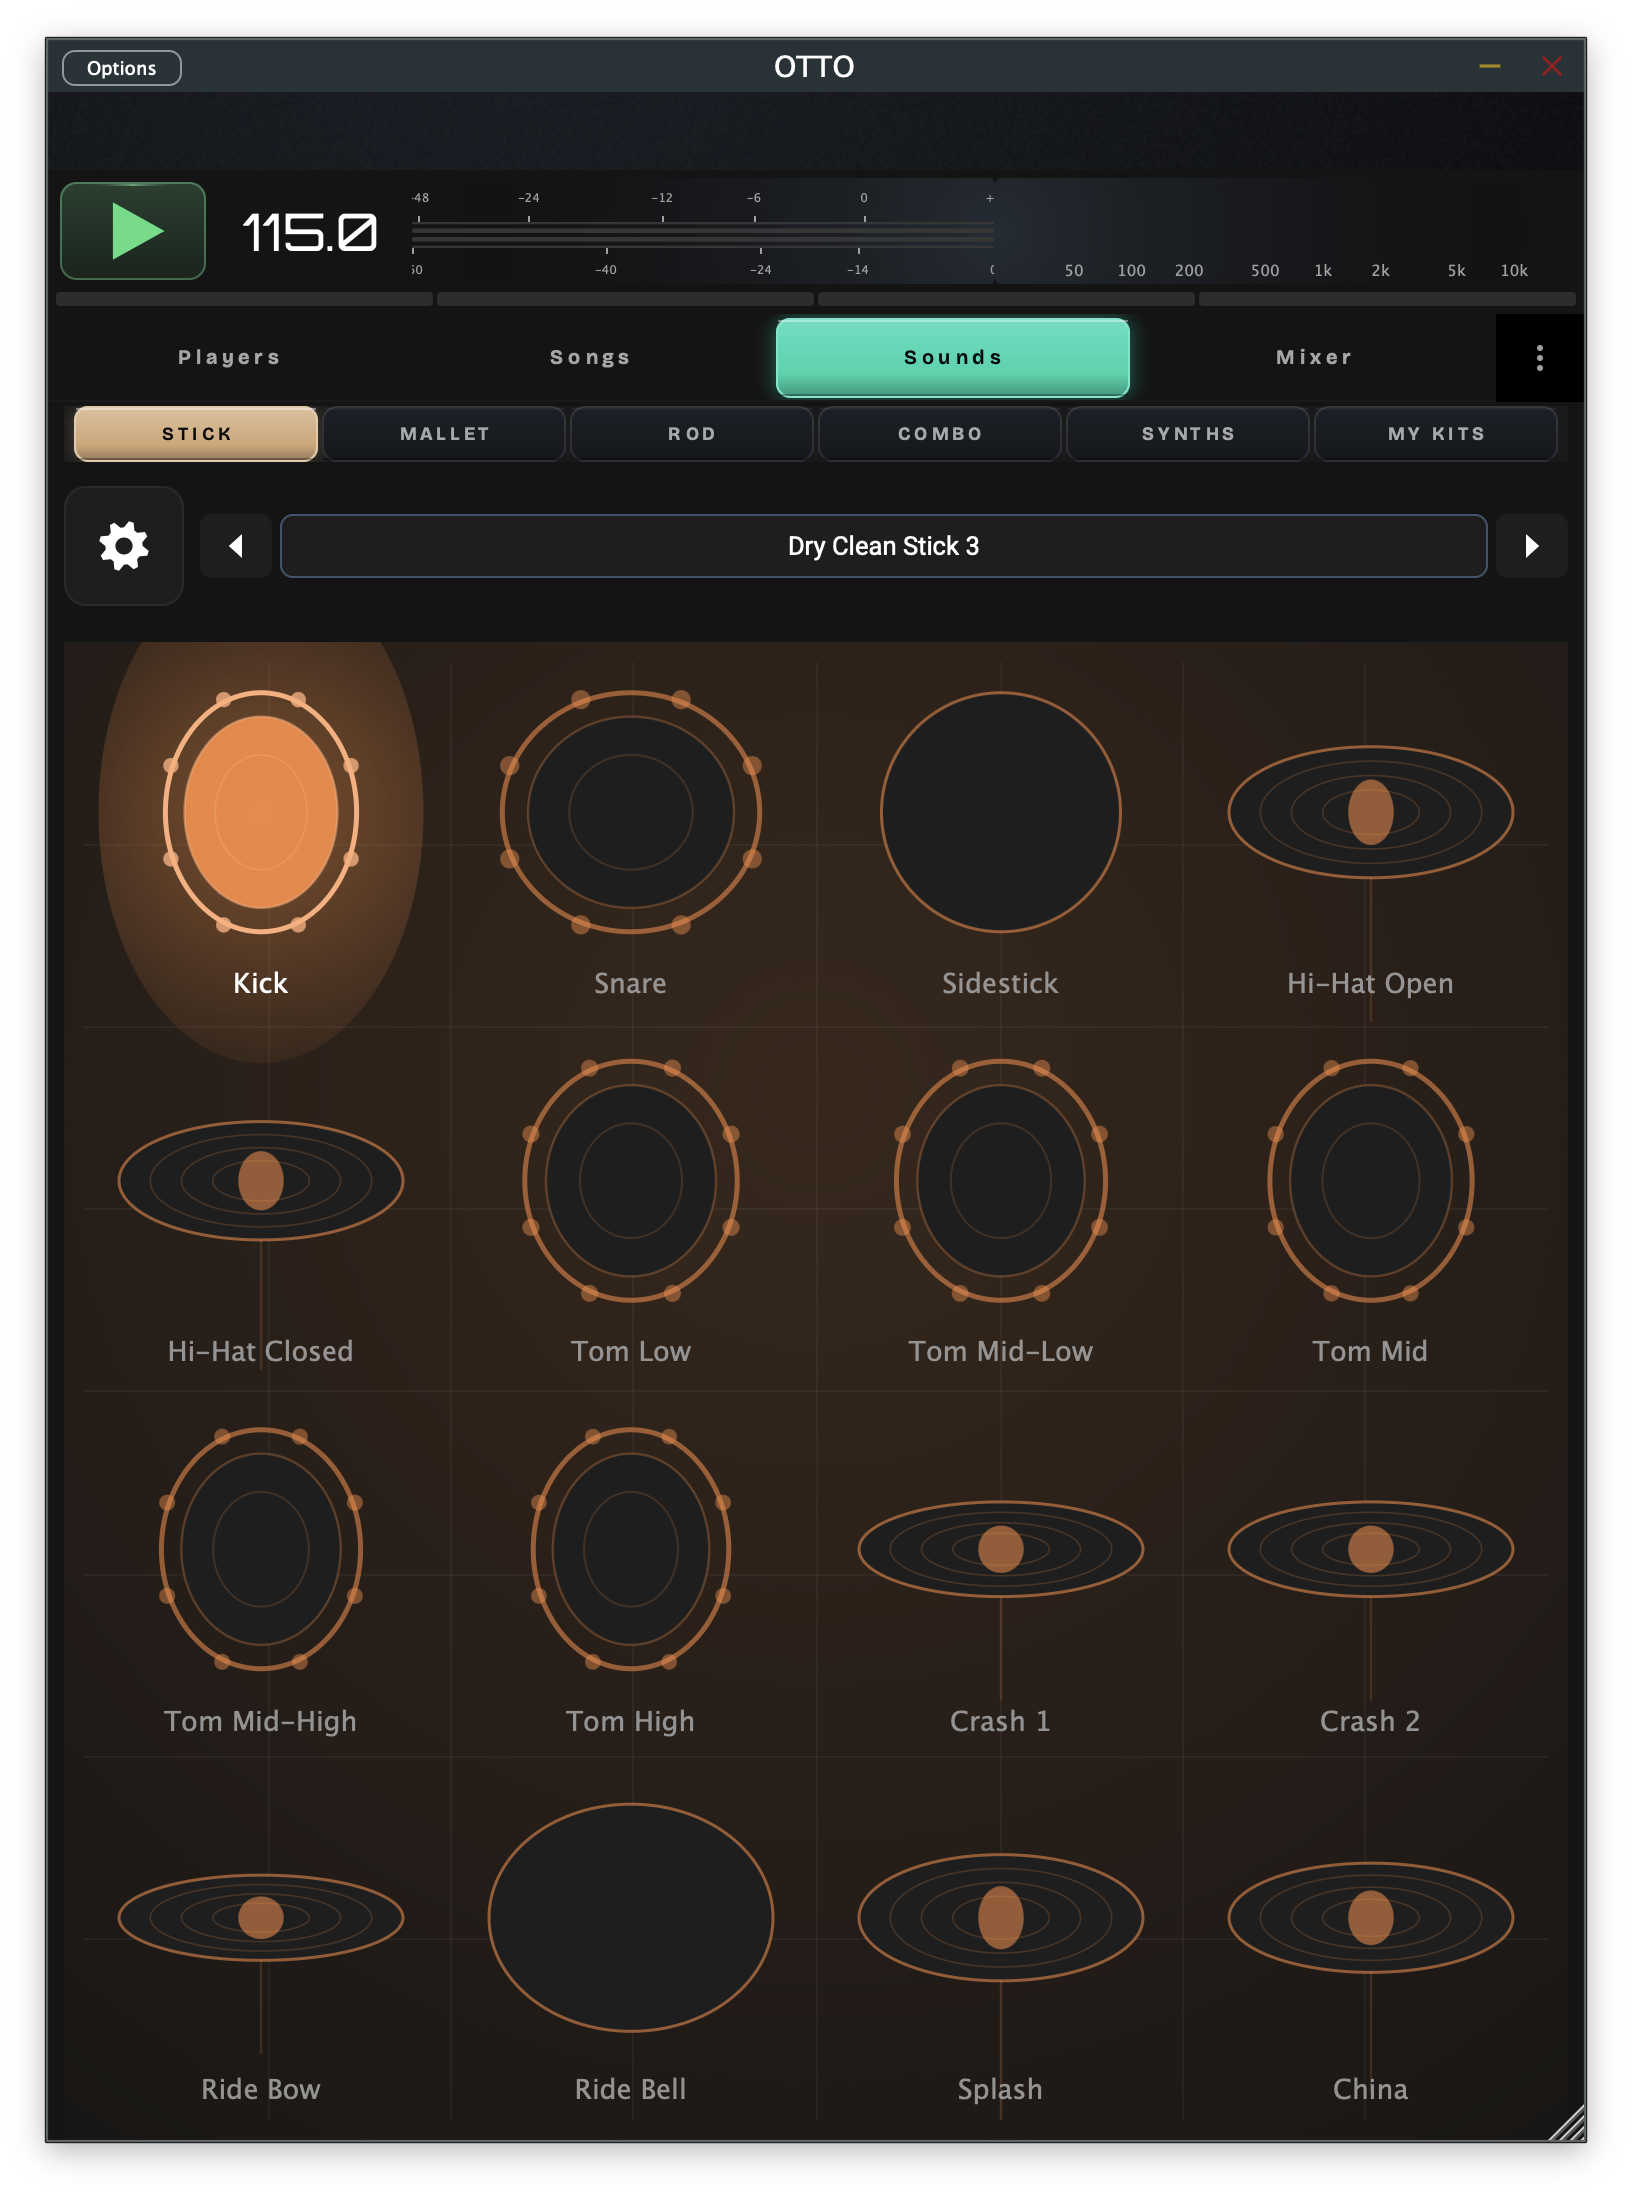Open the Dry Clean Stick 3 kit selector
The width and height of the screenshot is (1632, 2196).
(x=883, y=546)
